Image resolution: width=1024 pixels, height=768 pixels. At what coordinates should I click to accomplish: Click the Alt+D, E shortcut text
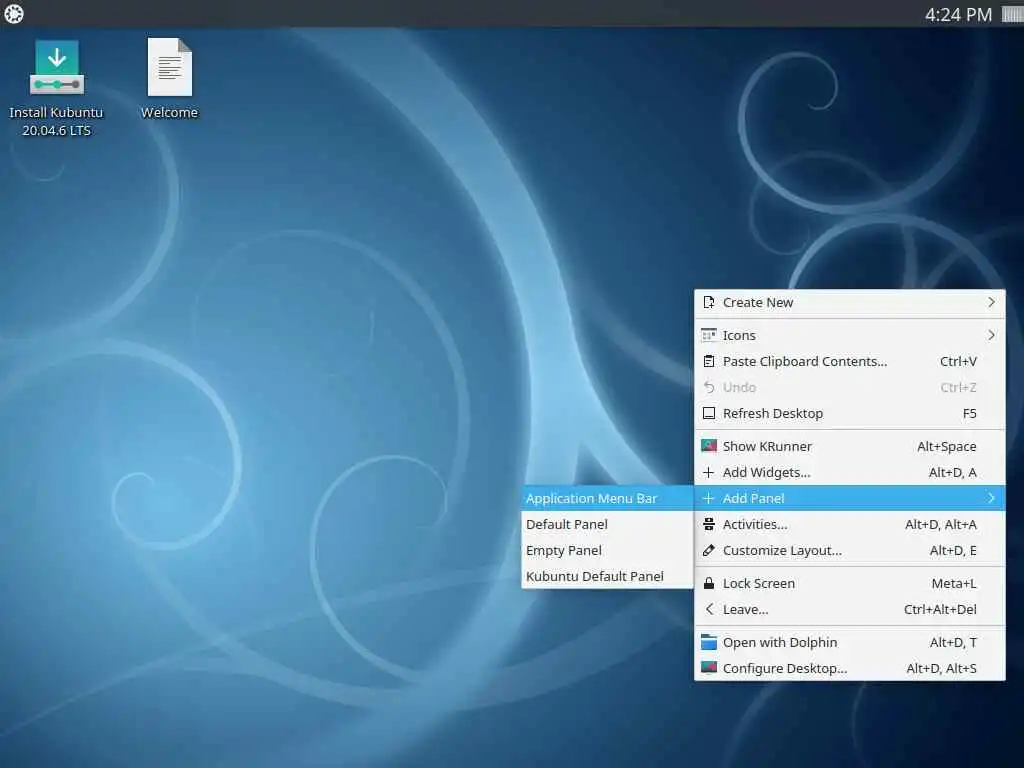[953, 551]
